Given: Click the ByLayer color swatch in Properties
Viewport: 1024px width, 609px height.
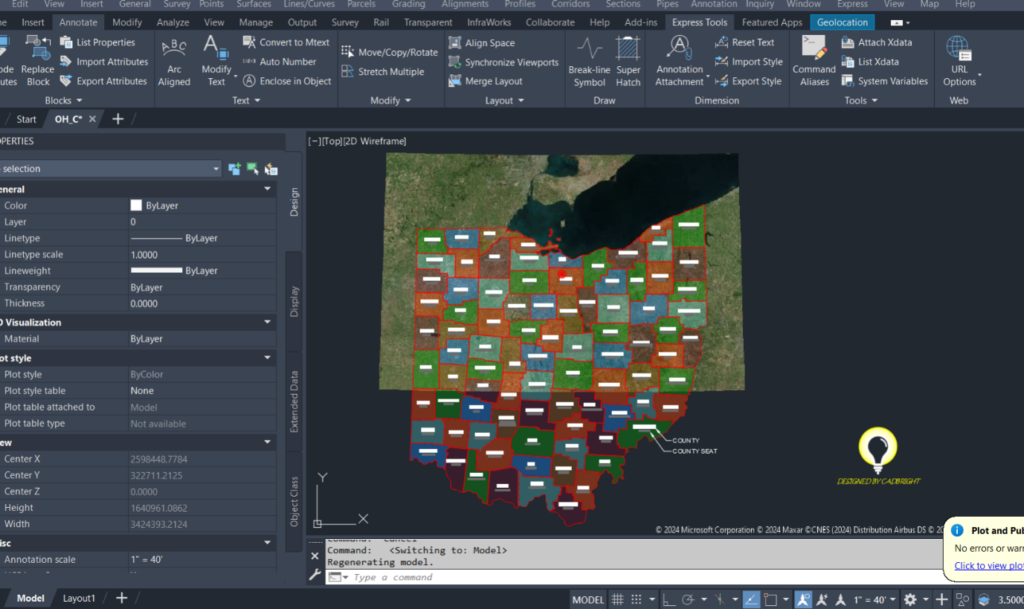Looking at the screenshot, I should [x=136, y=205].
